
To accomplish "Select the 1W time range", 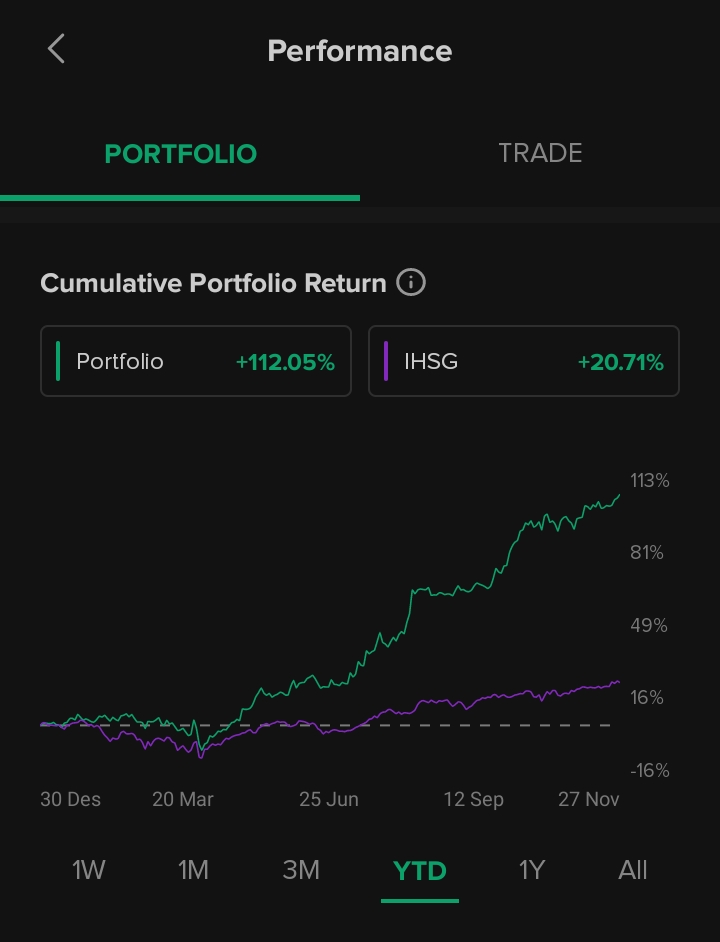I will 89,870.
